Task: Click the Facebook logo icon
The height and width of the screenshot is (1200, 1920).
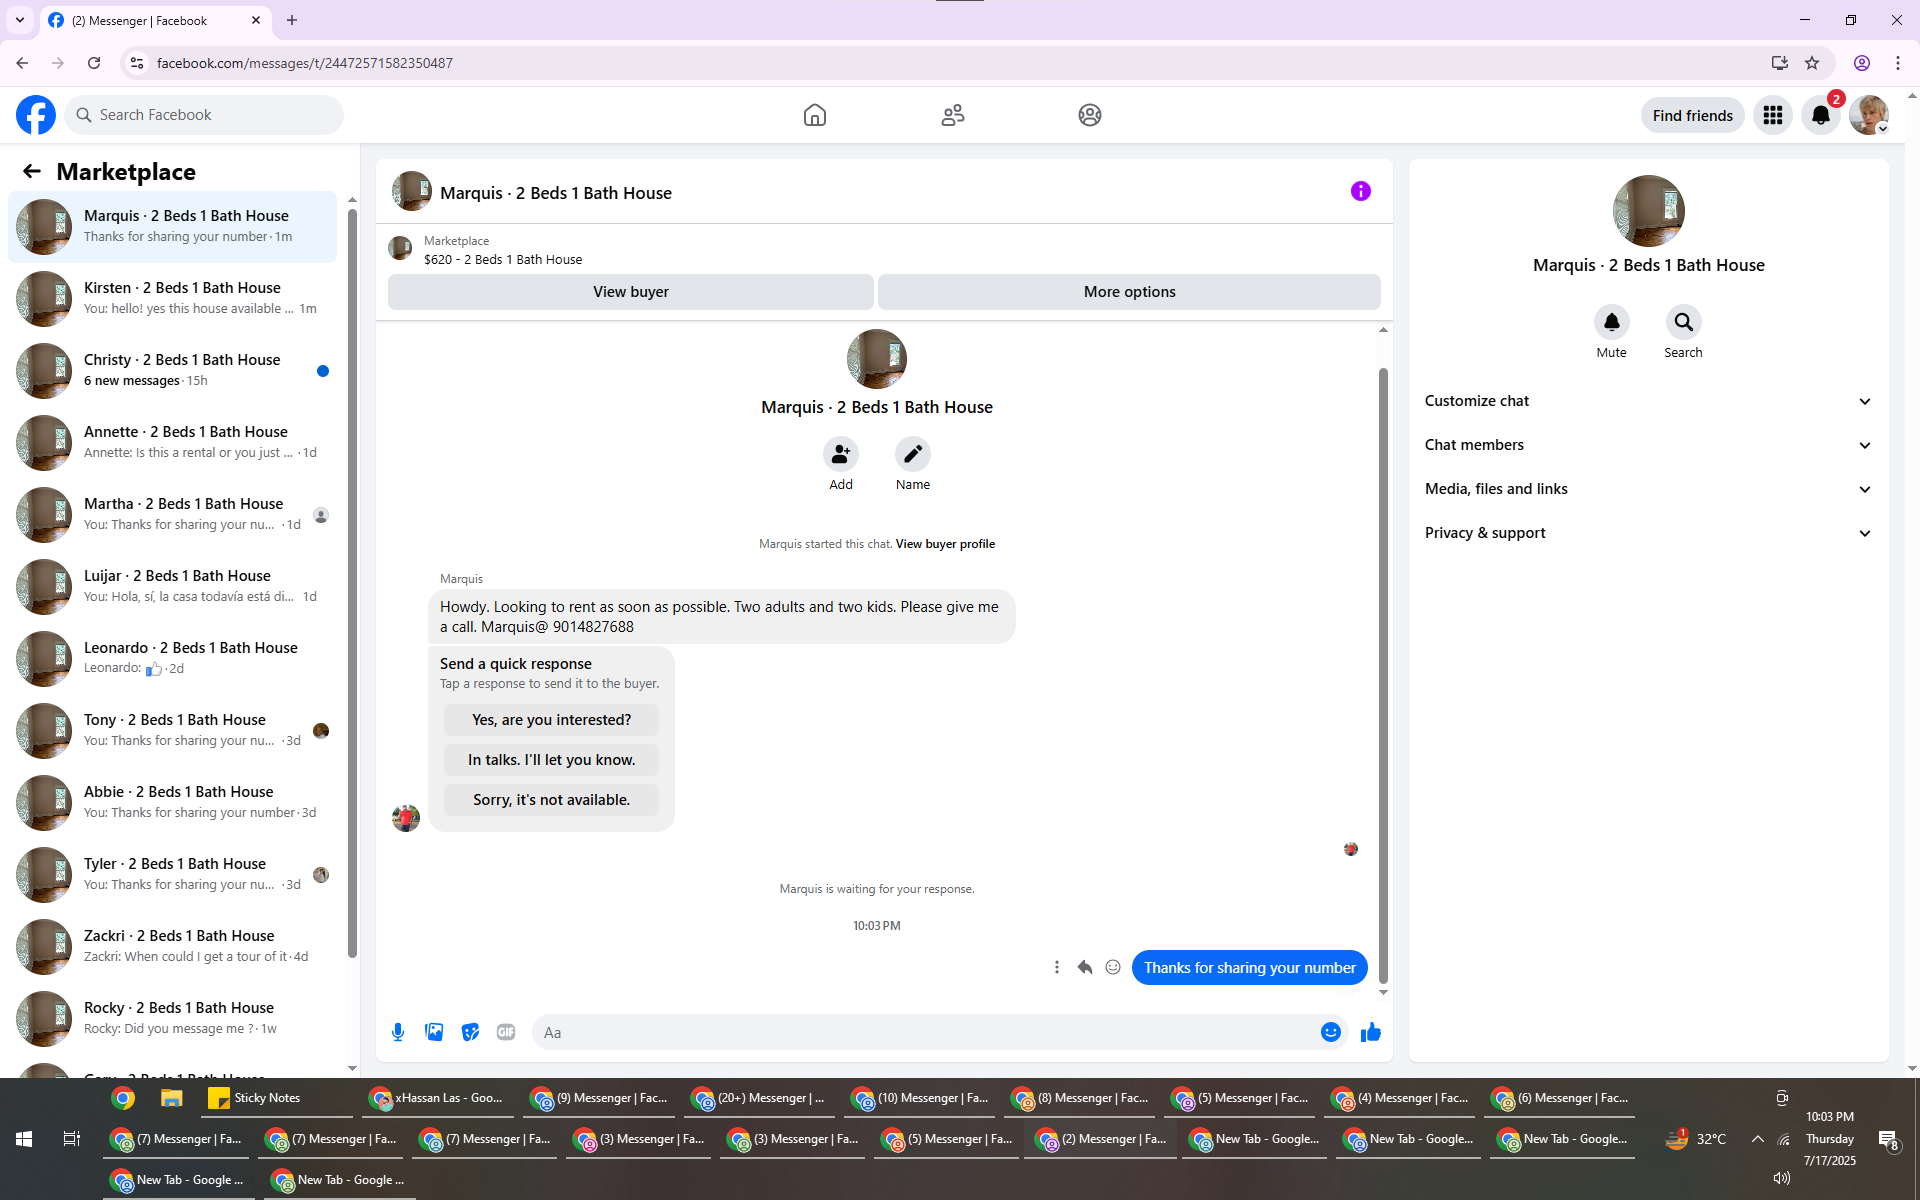Action: pos(36,115)
